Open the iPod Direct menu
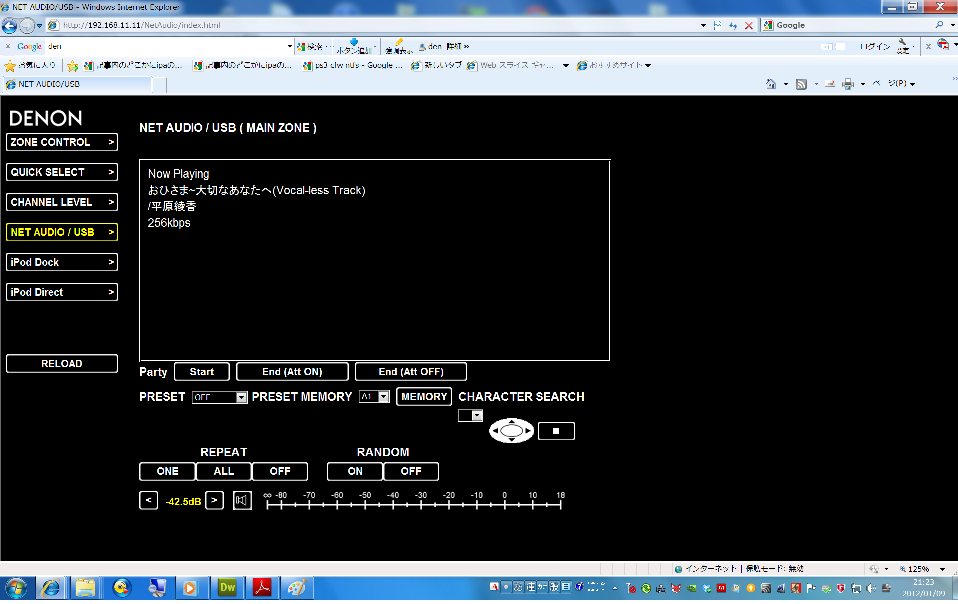Image resolution: width=958 pixels, height=604 pixels. pos(62,292)
